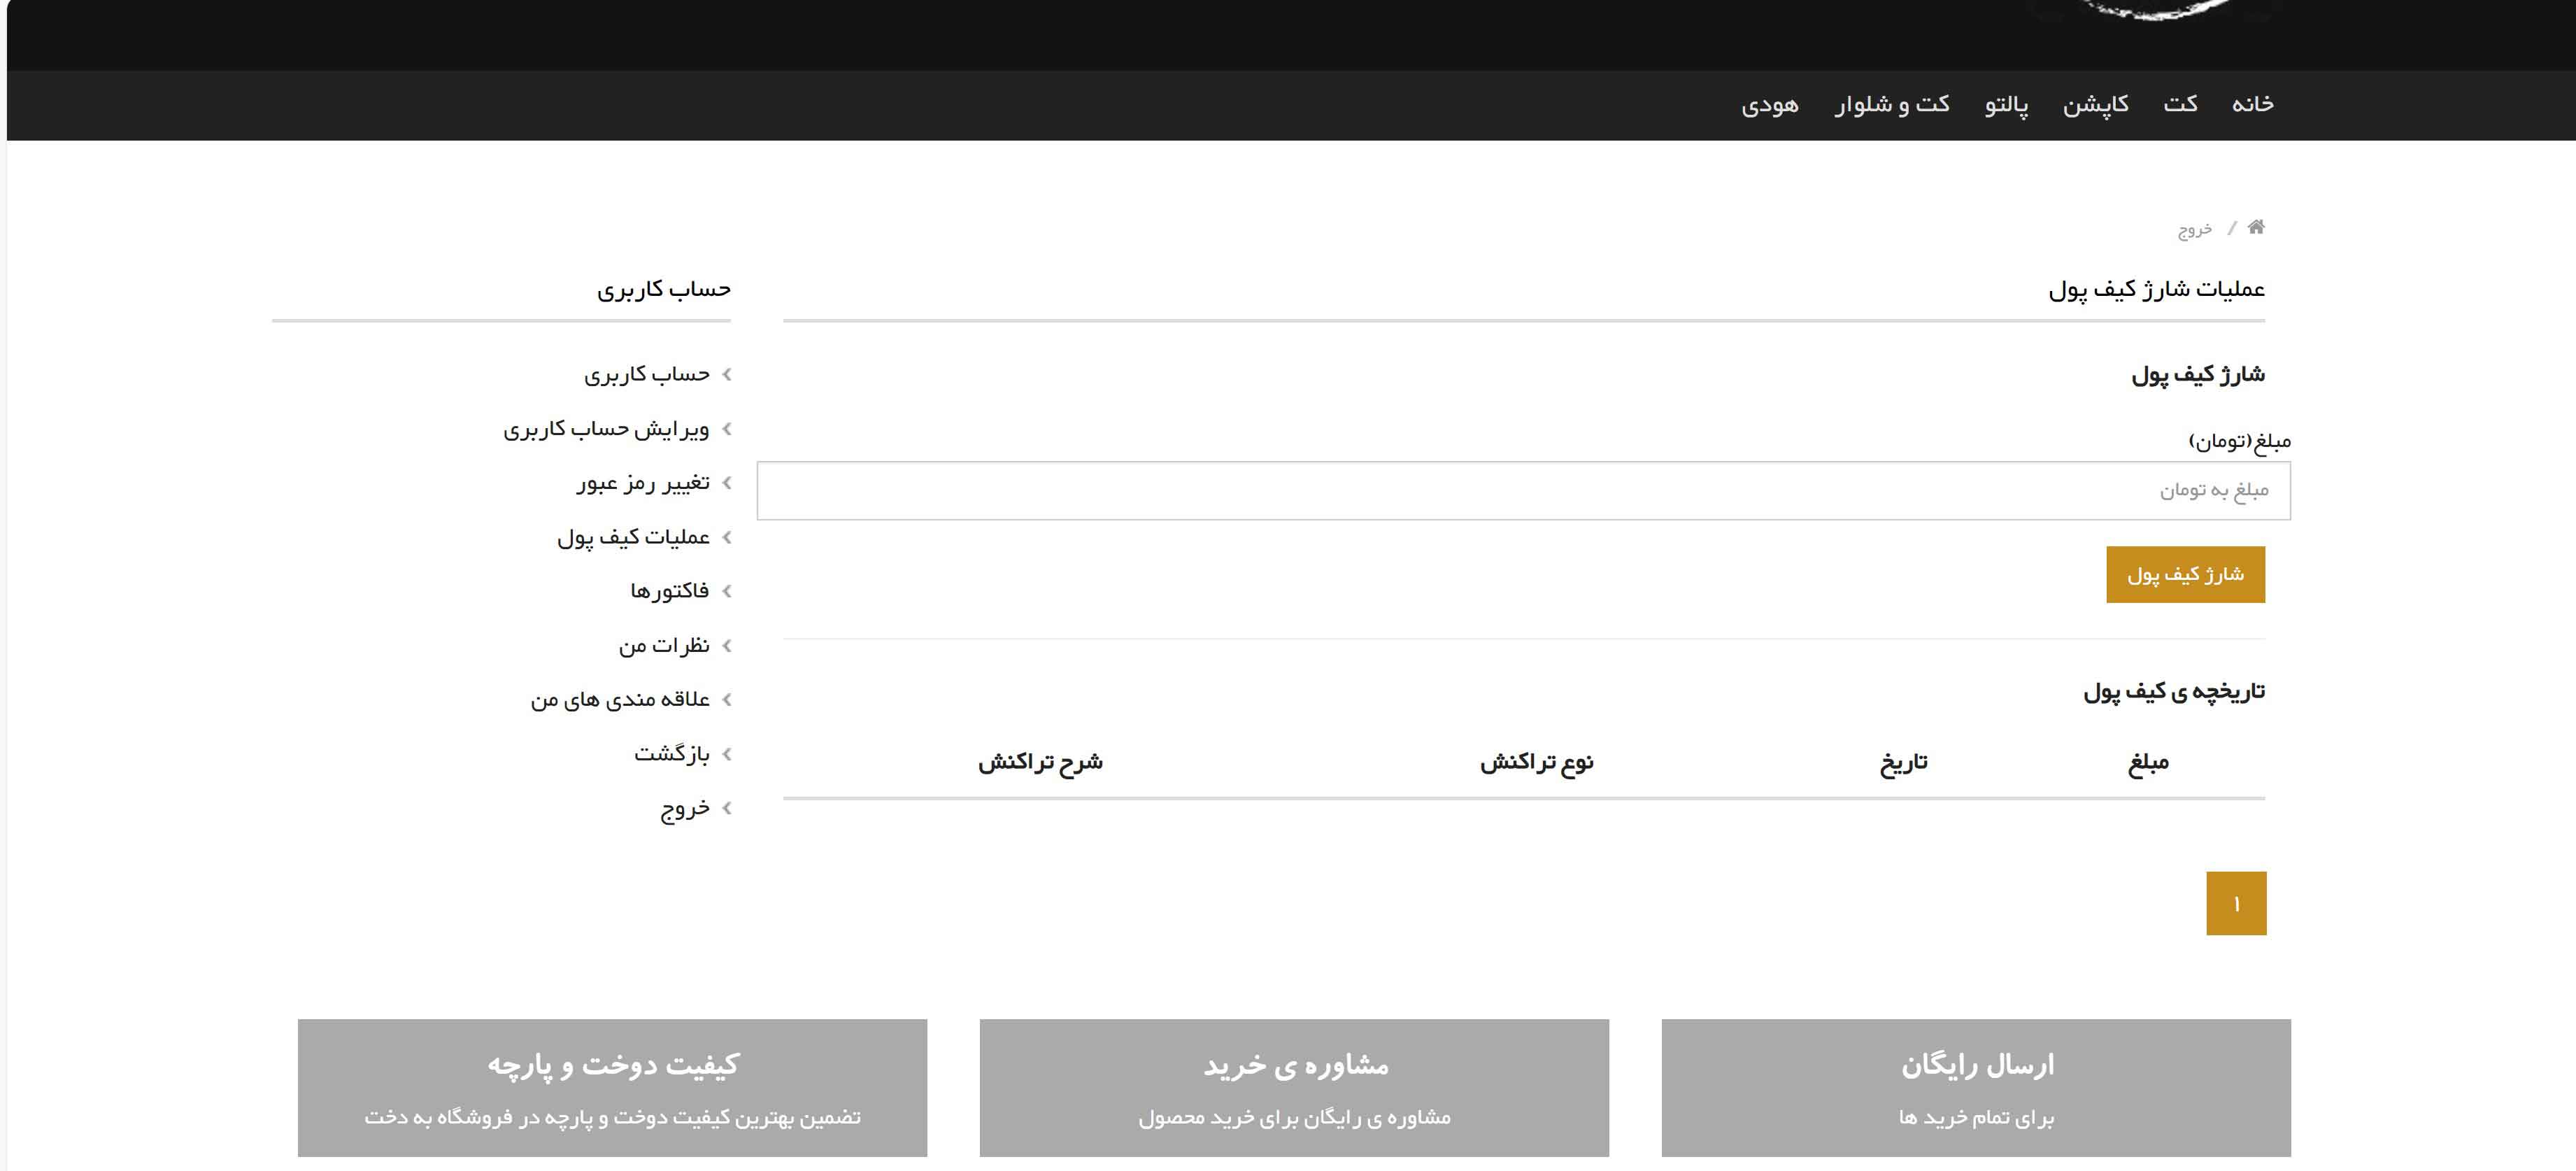Open کاپشن category in navbar
This screenshot has height=1171, width=2576.
(2095, 104)
